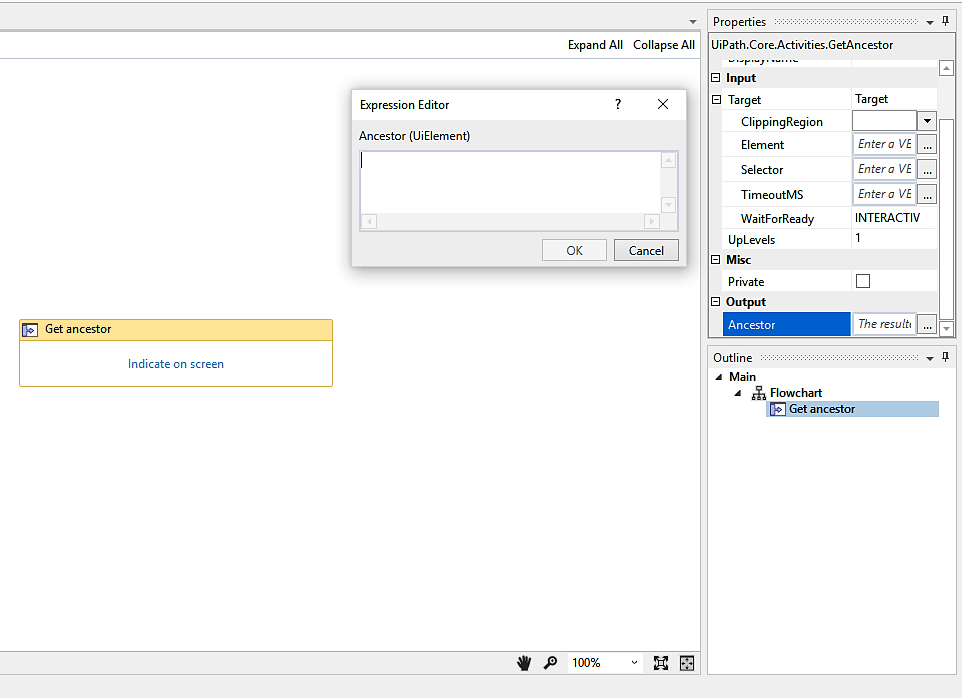The image size is (962, 698).
Task: Select Get ancestor in the Outline tree
Action: click(852, 409)
